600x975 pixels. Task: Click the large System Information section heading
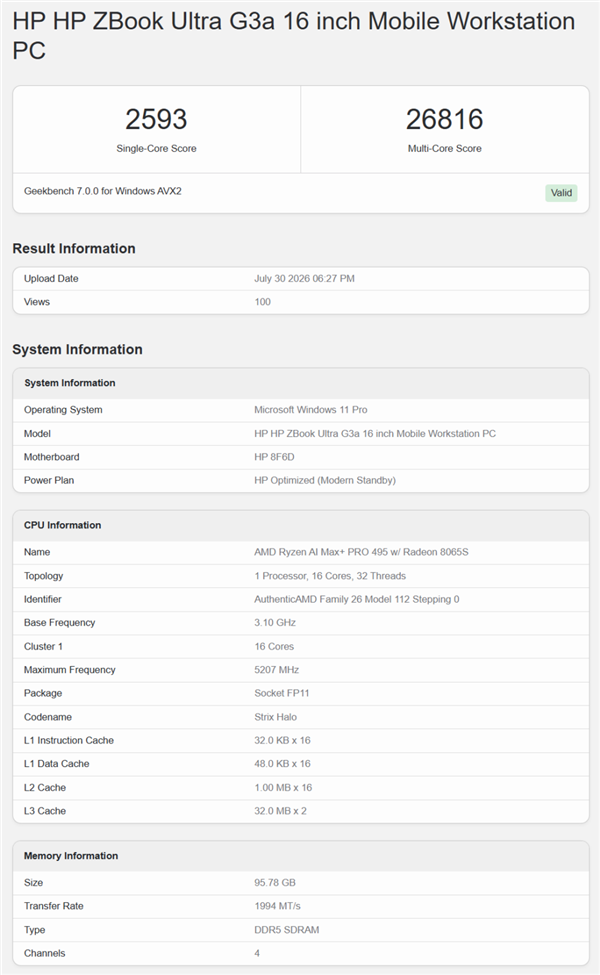[77, 349]
